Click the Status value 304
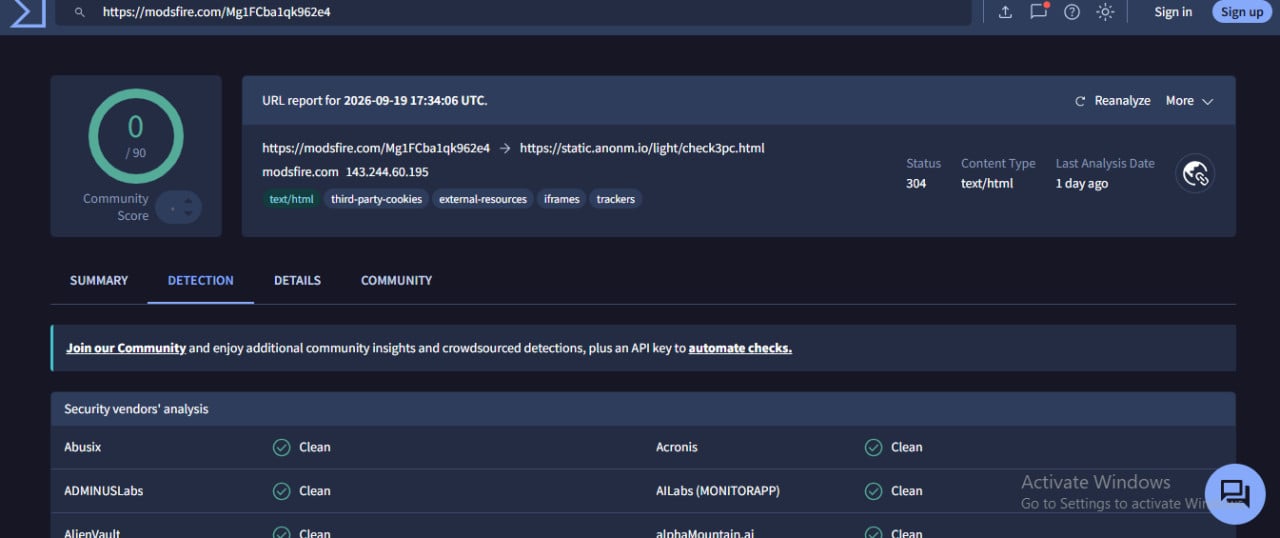Viewport: 1280px width, 538px height. coord(916,184)
